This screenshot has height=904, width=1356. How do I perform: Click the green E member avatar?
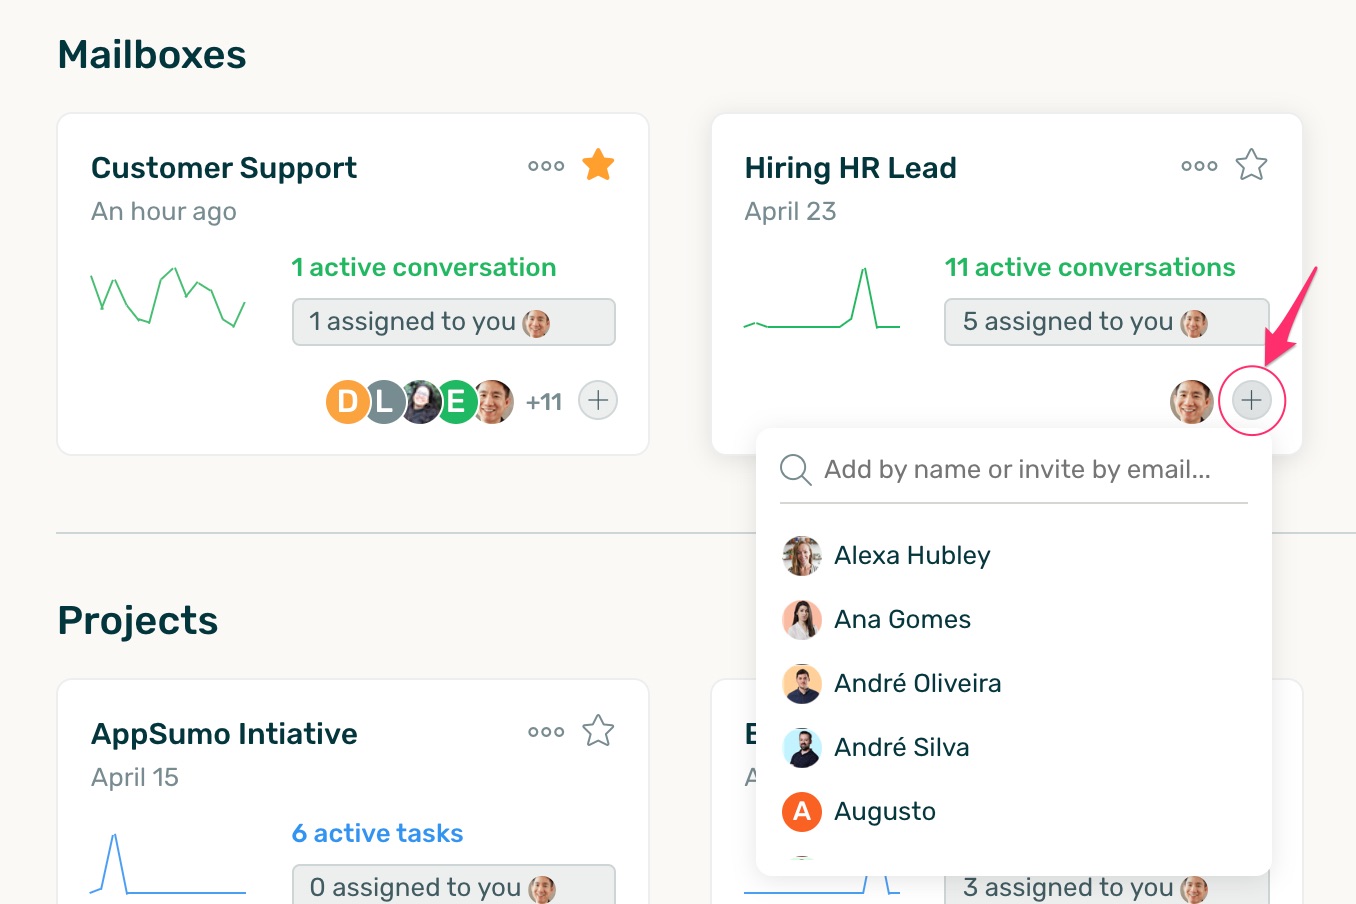point(456,402)
